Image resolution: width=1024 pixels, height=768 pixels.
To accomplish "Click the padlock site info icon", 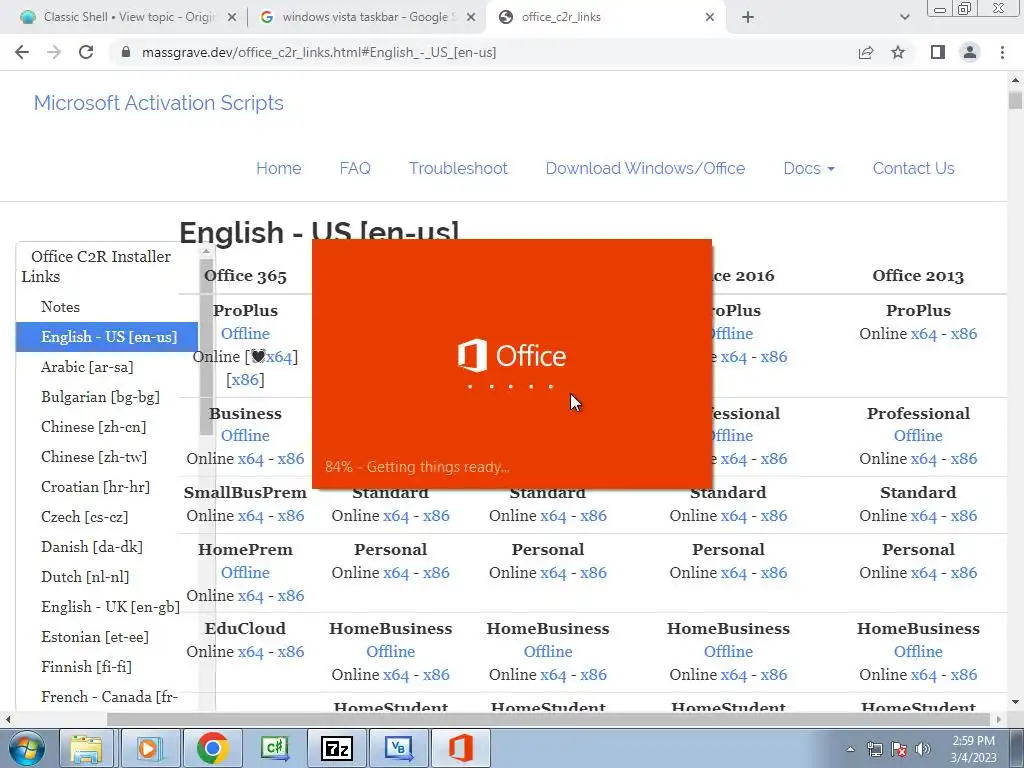I will [127, 52].
